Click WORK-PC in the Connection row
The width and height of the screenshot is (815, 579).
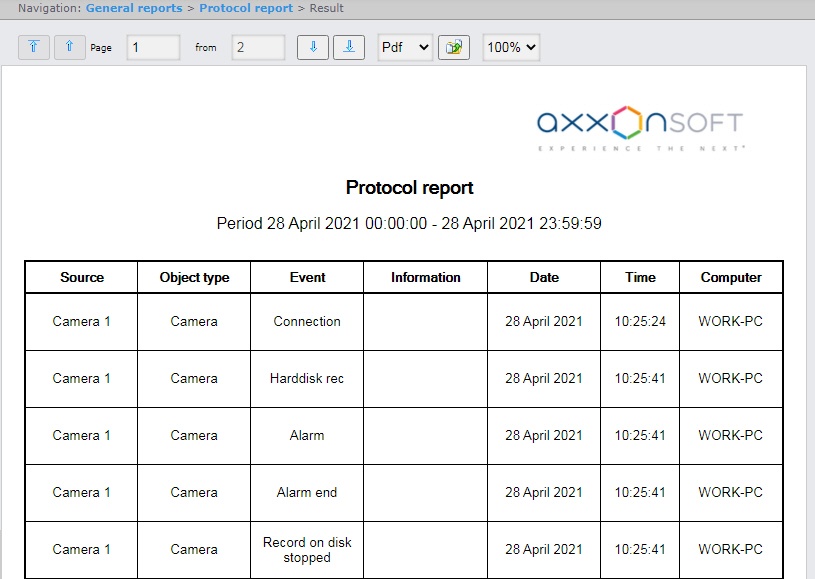(731, 322)
